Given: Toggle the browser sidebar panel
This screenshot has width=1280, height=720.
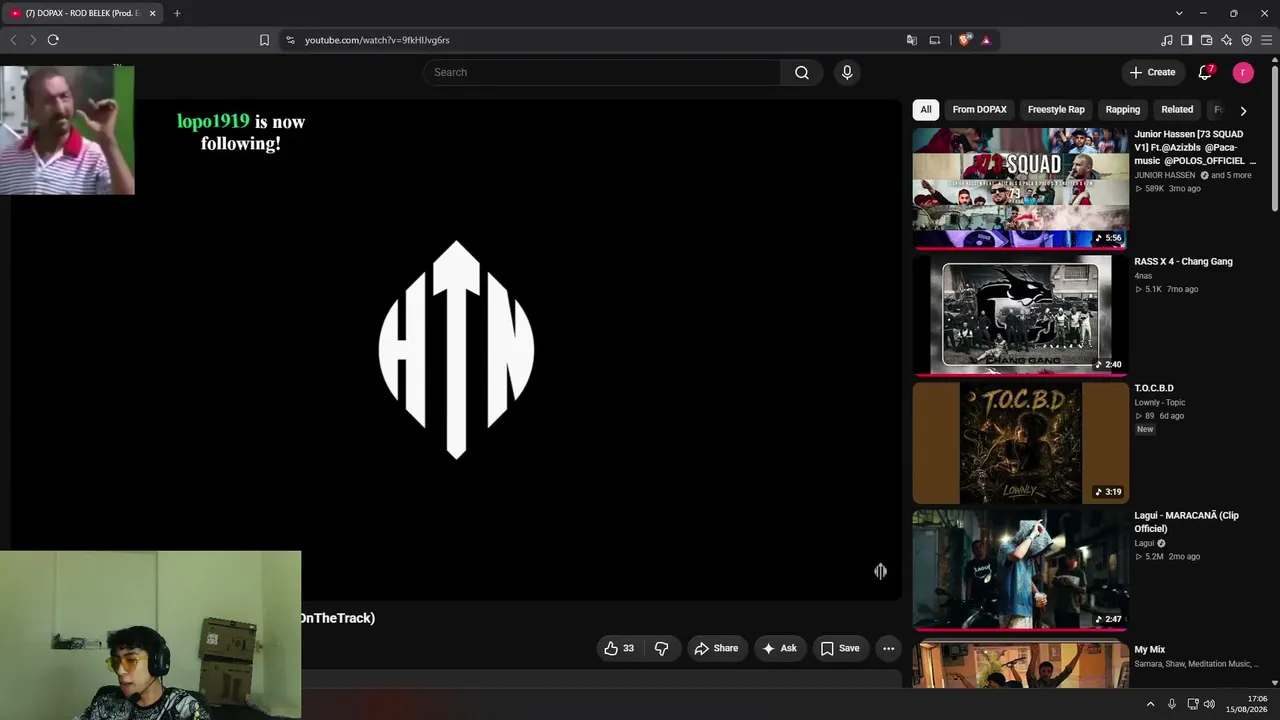Looking at the screenshot, I should 1186,40.
